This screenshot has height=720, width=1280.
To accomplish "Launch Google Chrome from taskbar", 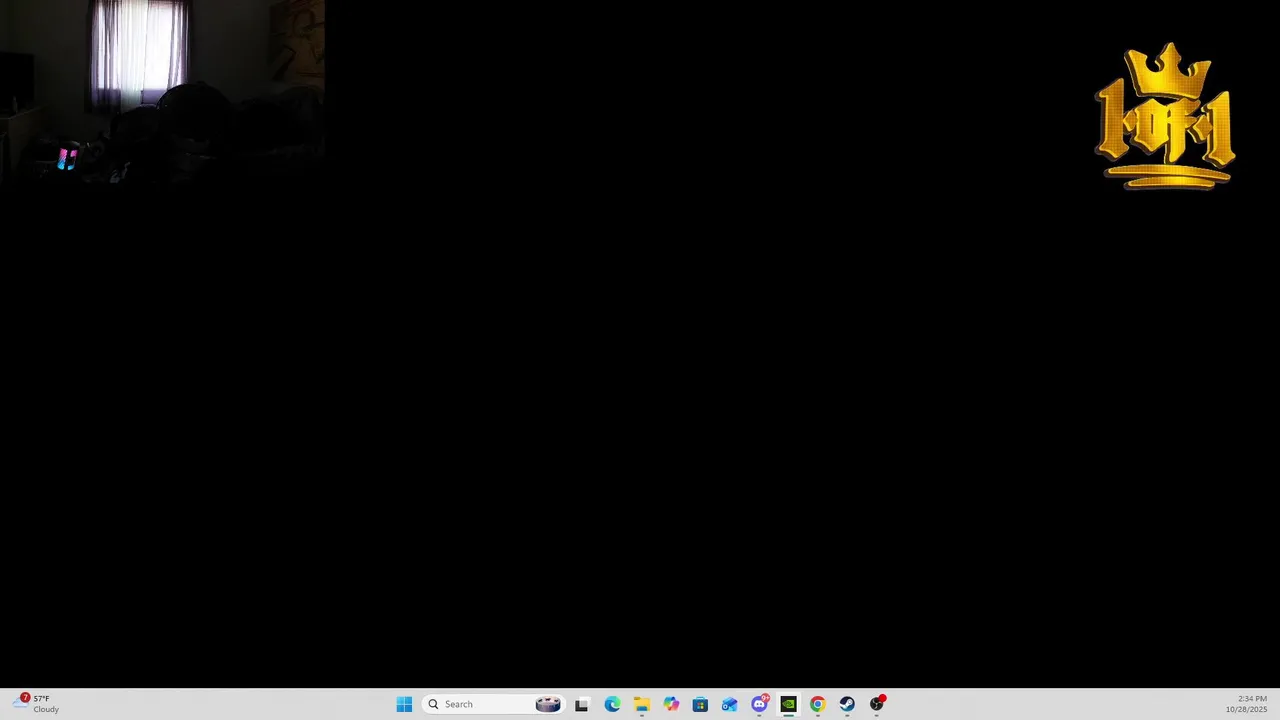I will (x=818, y=704).
